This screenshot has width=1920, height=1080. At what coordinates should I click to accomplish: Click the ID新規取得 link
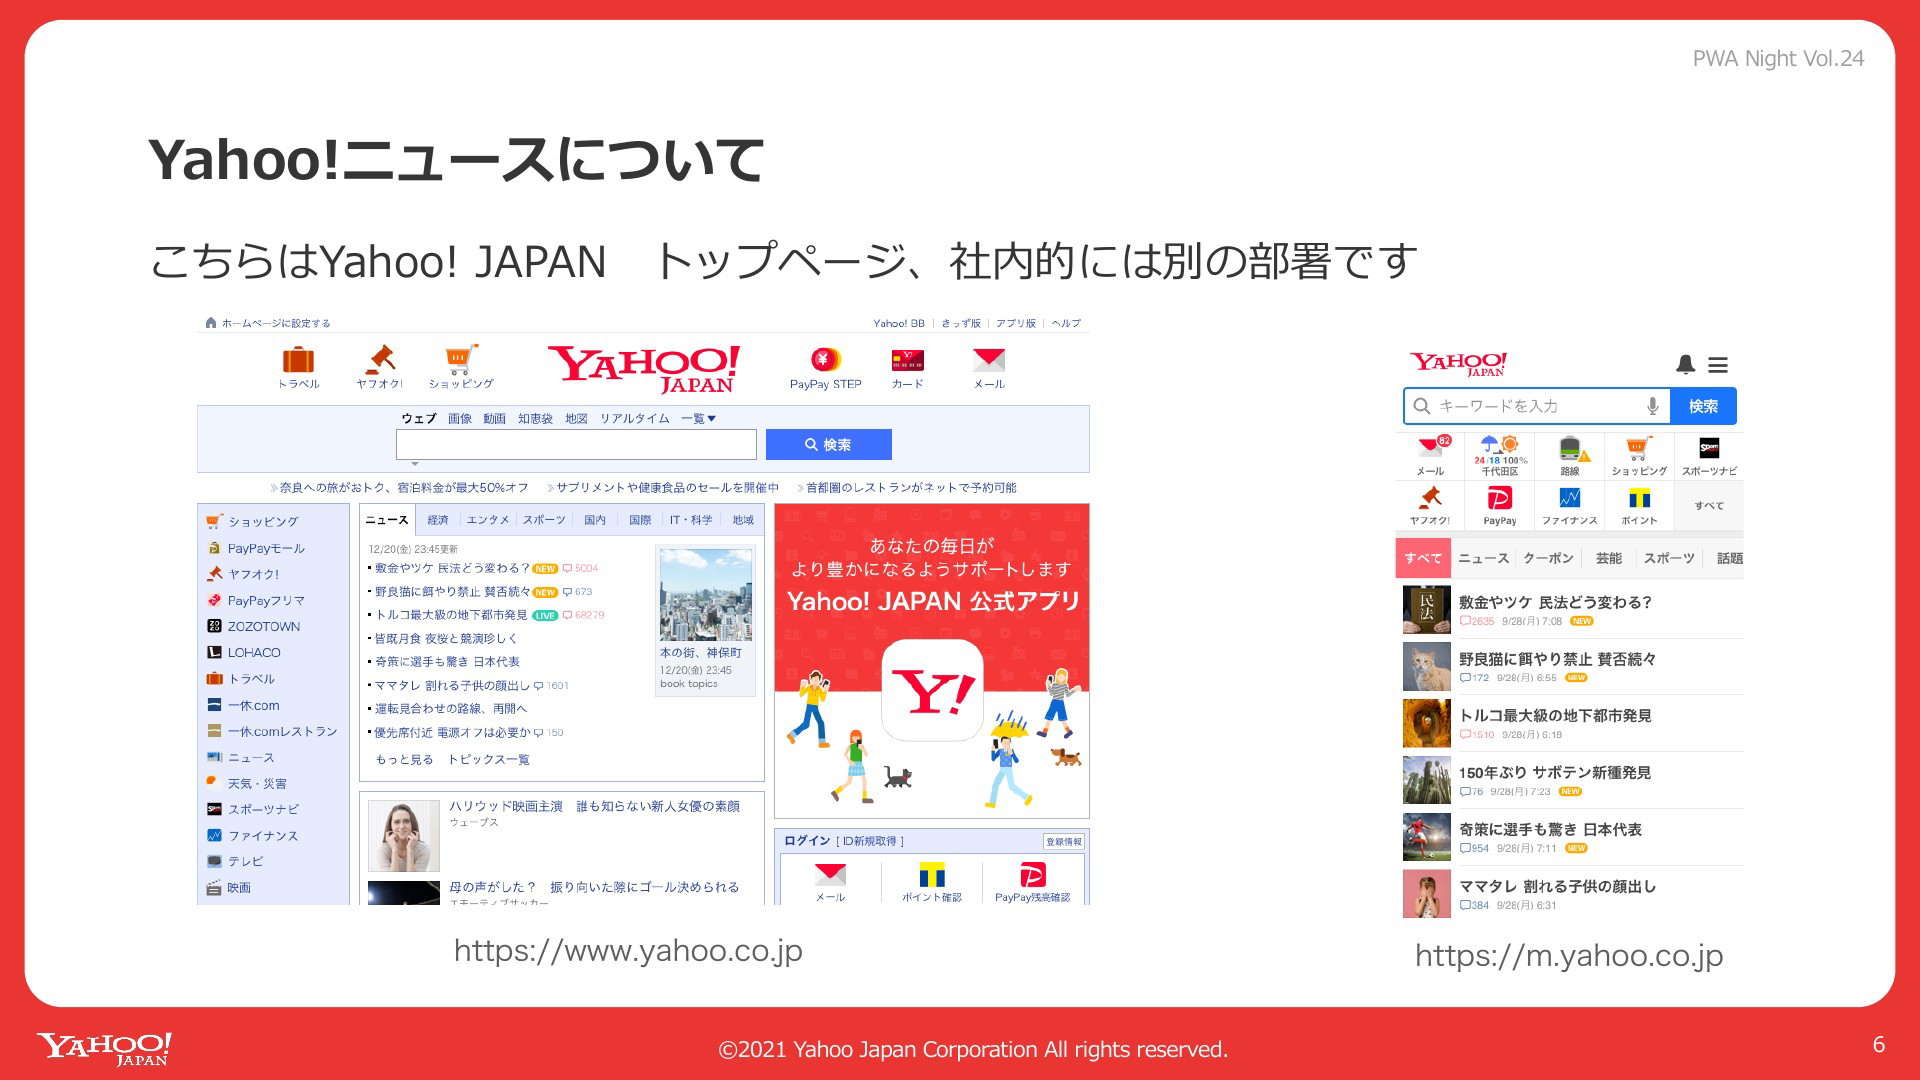click(x=869, y=841)
